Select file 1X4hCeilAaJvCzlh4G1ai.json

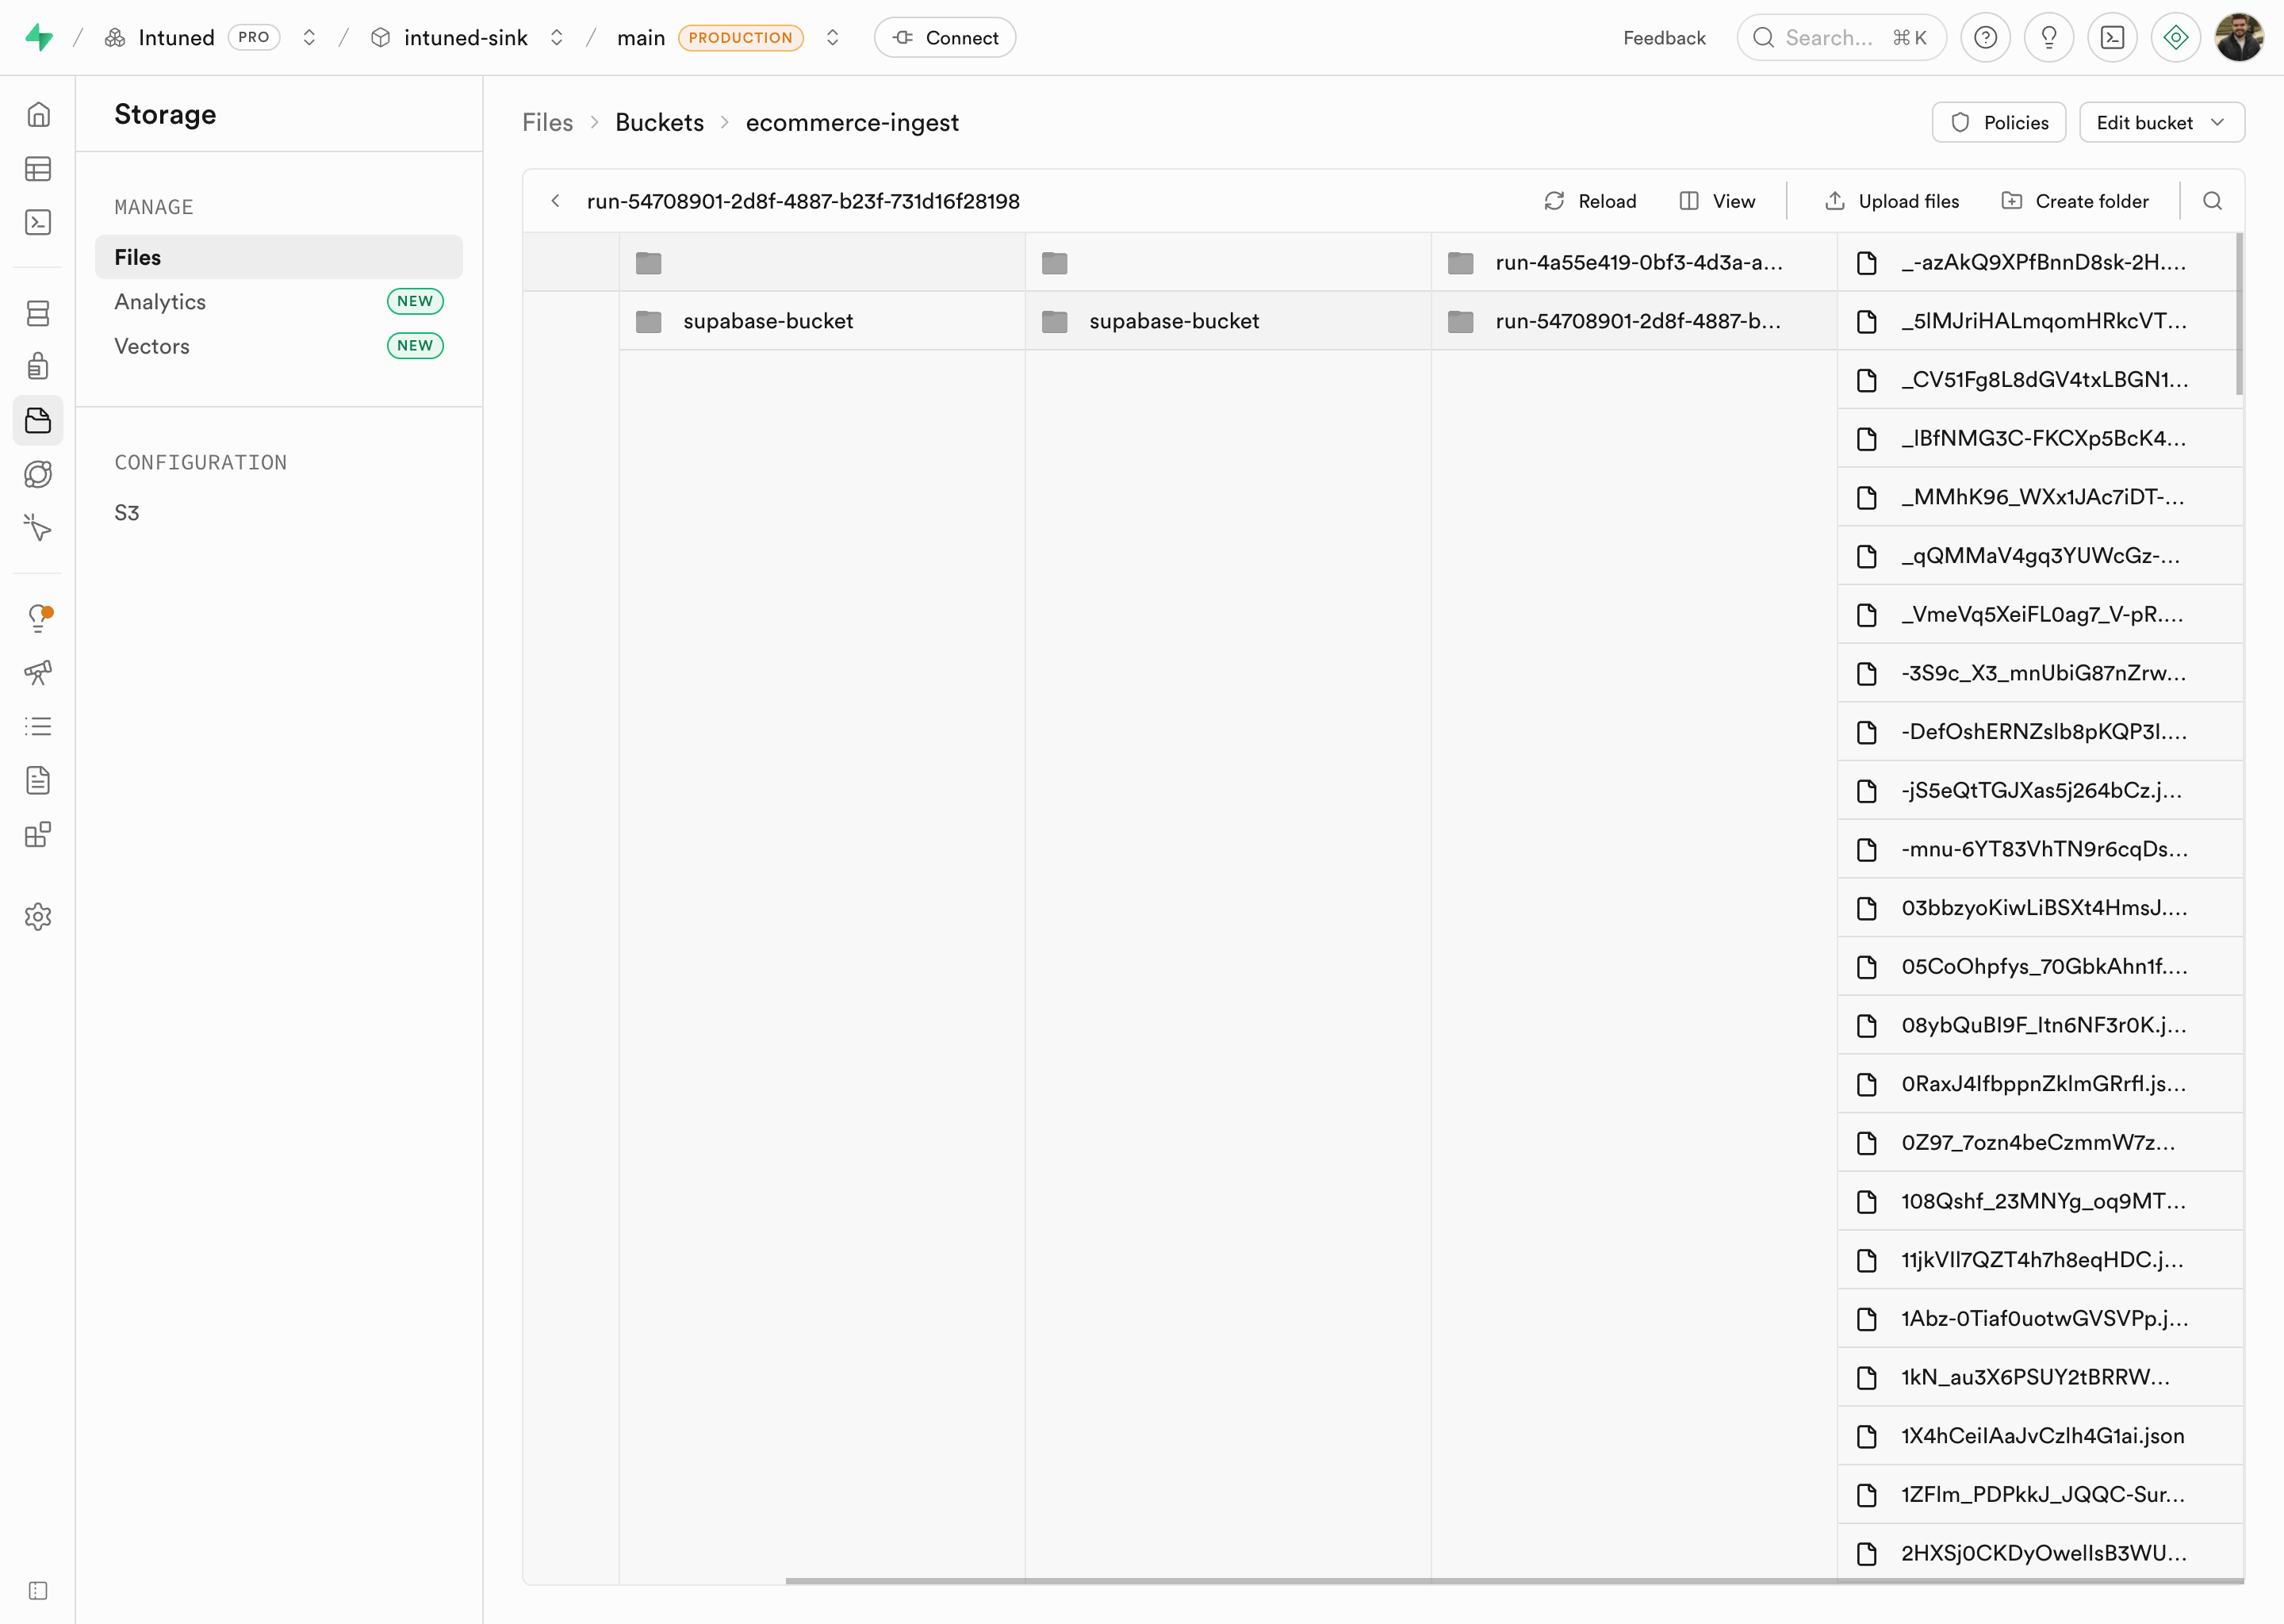click(x=2040, y=1436)
